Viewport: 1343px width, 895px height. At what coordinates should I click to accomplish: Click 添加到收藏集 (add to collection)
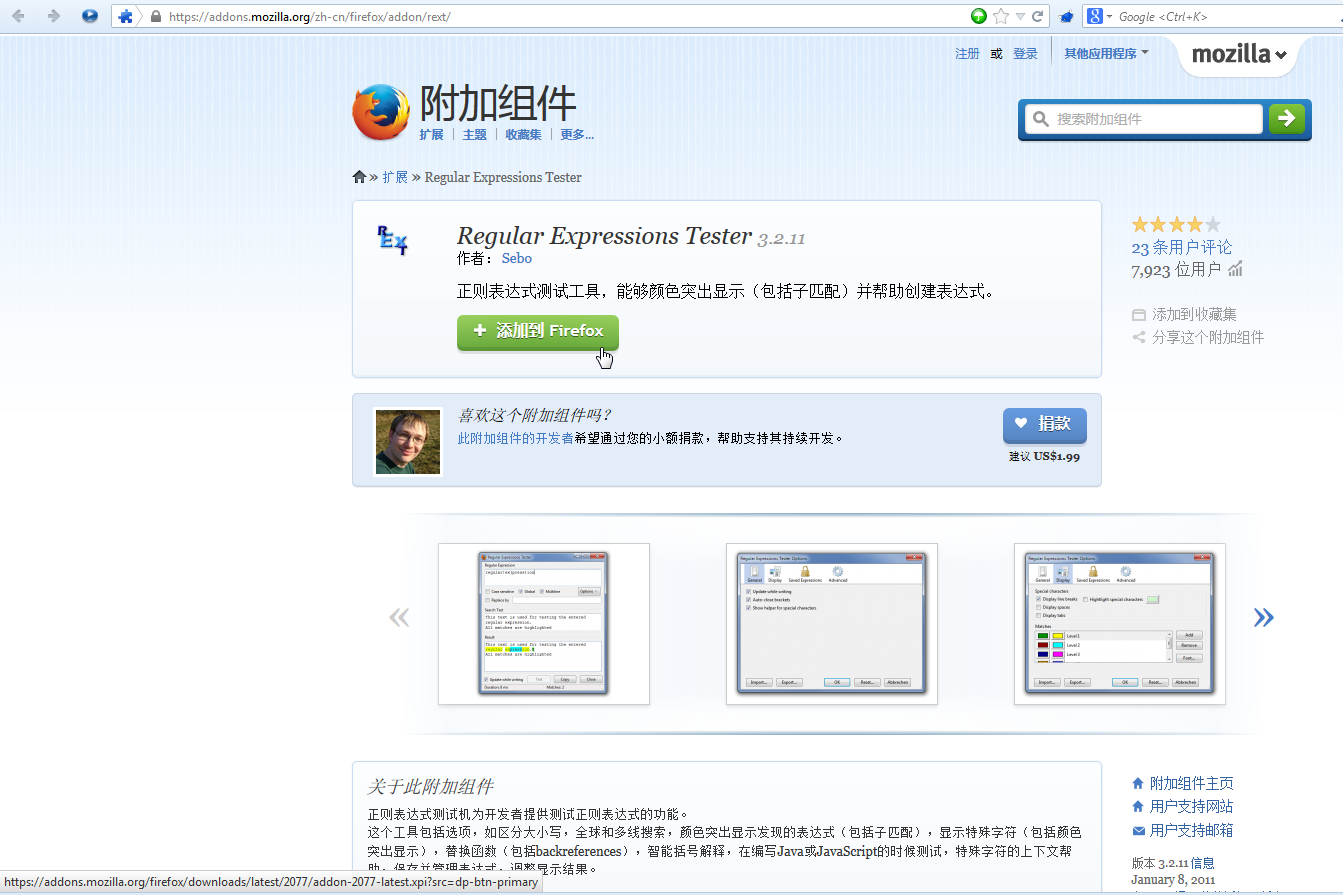click(1184, 314)
